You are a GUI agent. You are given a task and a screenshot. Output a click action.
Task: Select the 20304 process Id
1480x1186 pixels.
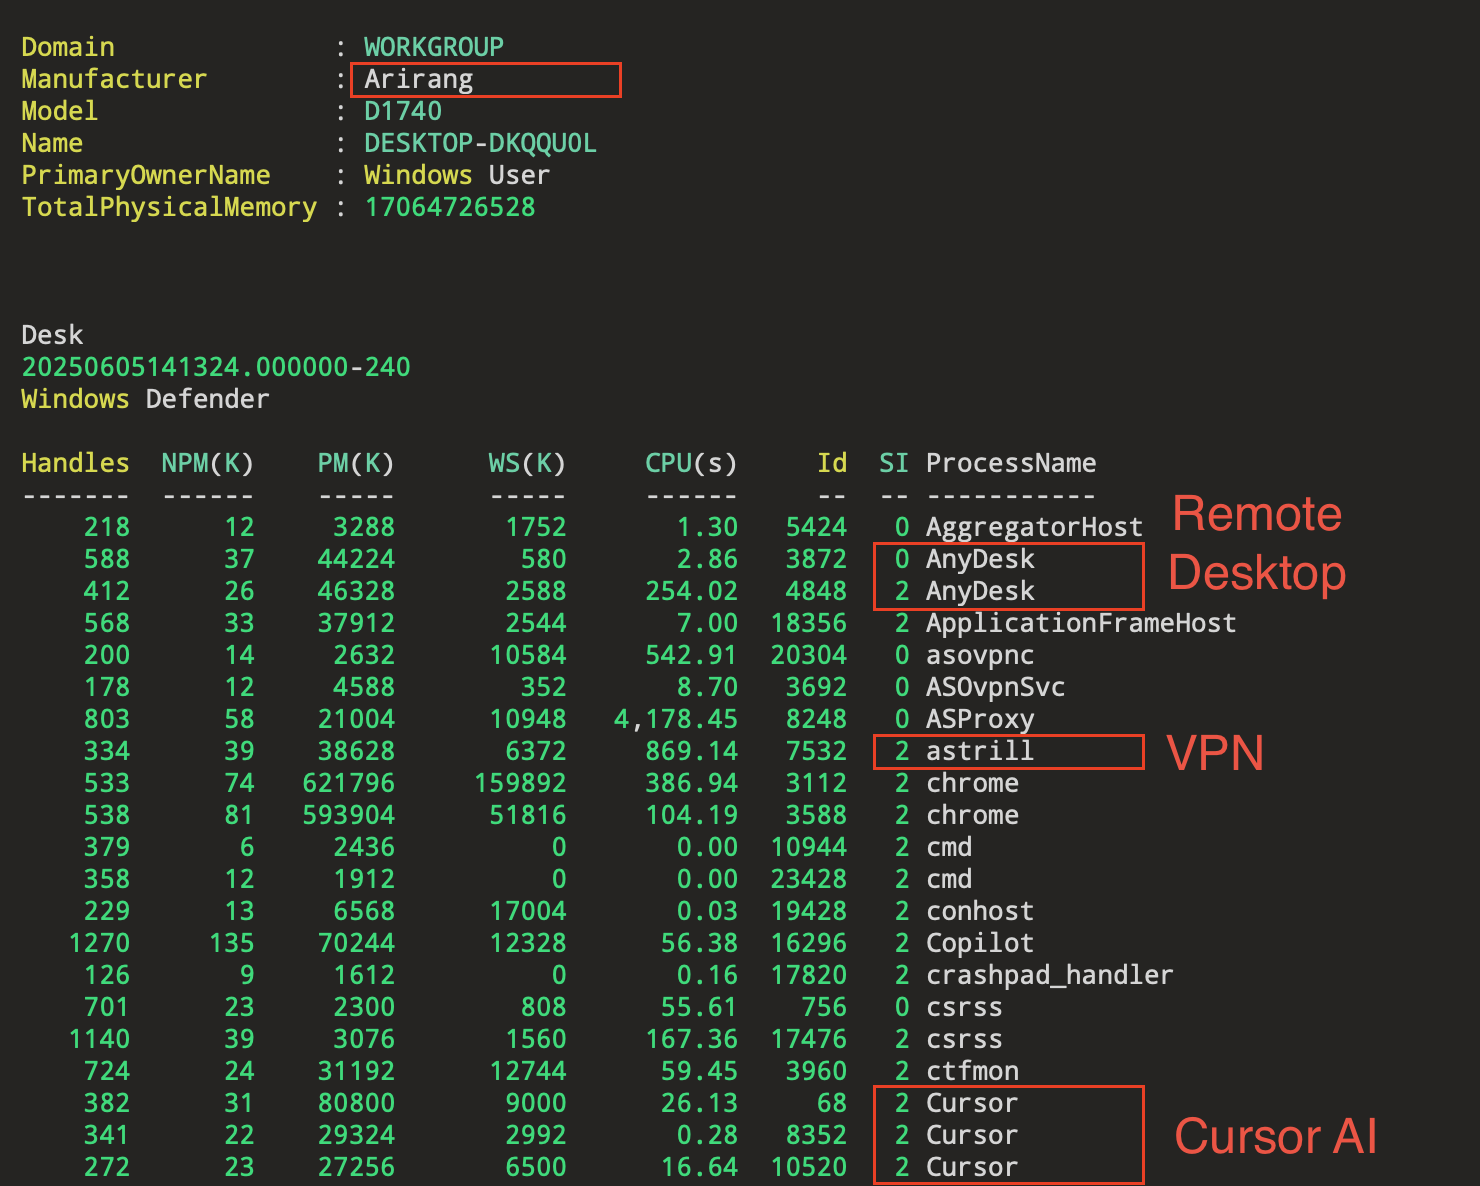click(x=808, y=655)
